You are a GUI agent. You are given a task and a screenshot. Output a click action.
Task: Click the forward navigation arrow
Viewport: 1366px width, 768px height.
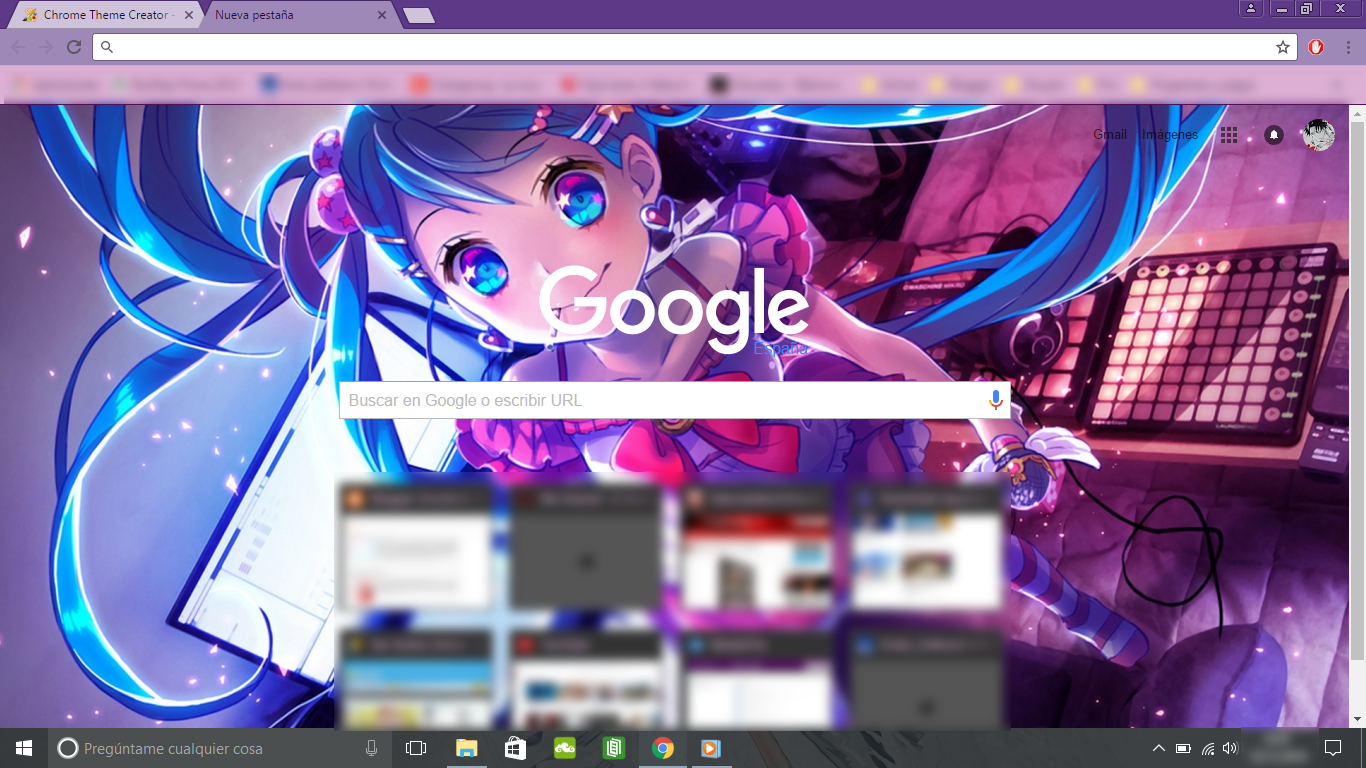pyautogui.click(x=46, y=47)
